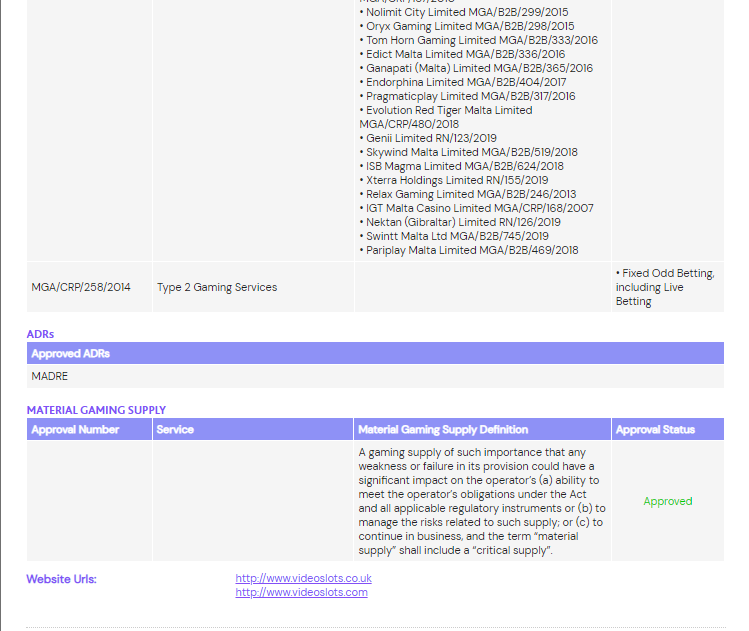Click the Approval Number column header

89,429
